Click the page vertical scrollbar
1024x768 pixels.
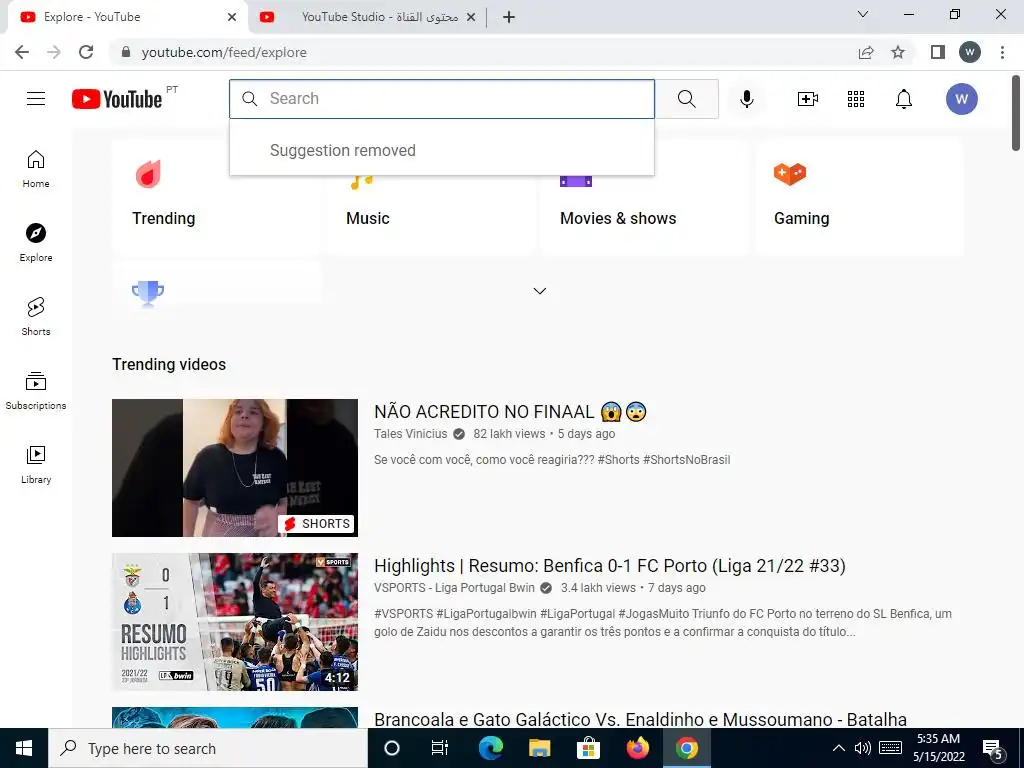pos(1016,112)
